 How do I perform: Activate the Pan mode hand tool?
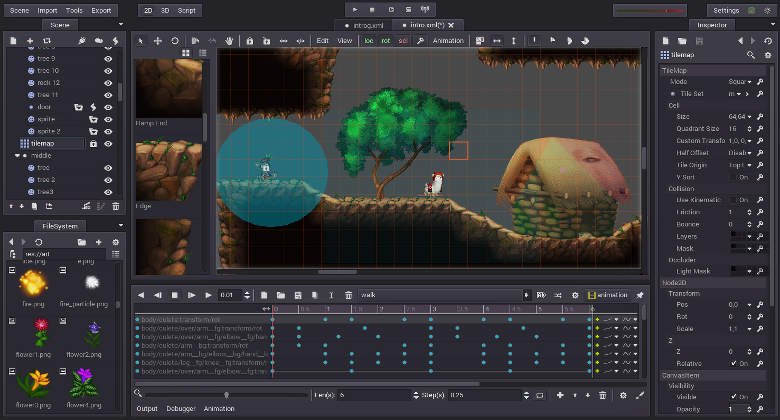229,41
